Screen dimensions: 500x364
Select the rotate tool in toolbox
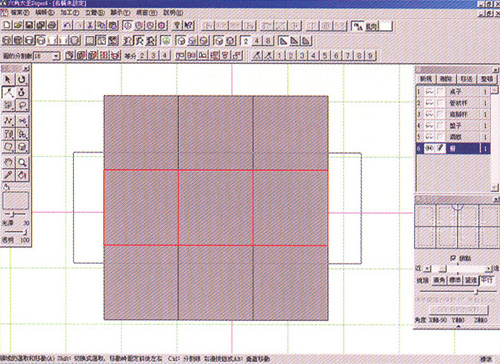22,79
